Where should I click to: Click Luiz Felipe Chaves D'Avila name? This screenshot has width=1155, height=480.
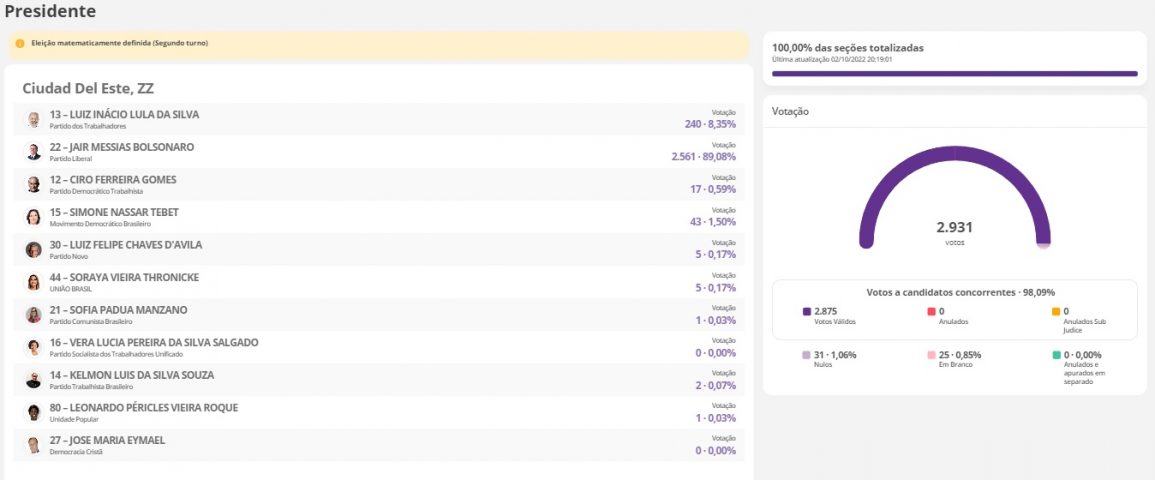pos(125,245)
